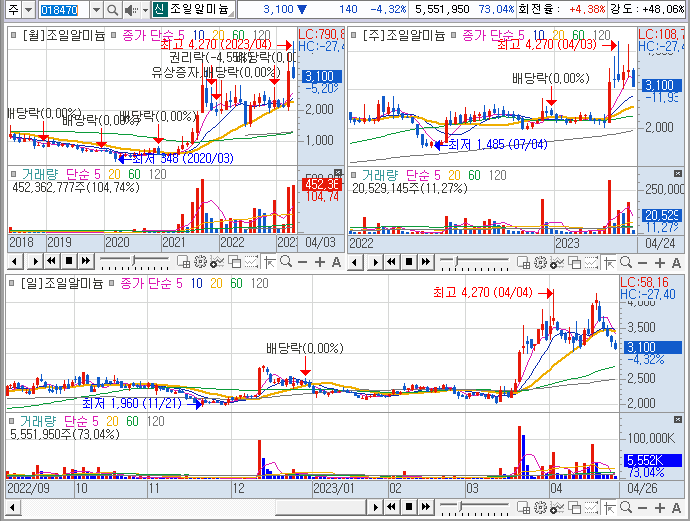Image resolution: width=690 pixels, height=521 pixels.
Task: Toggle daily chart '종가 단순' moving average square
Action: (x=112, y=283)
